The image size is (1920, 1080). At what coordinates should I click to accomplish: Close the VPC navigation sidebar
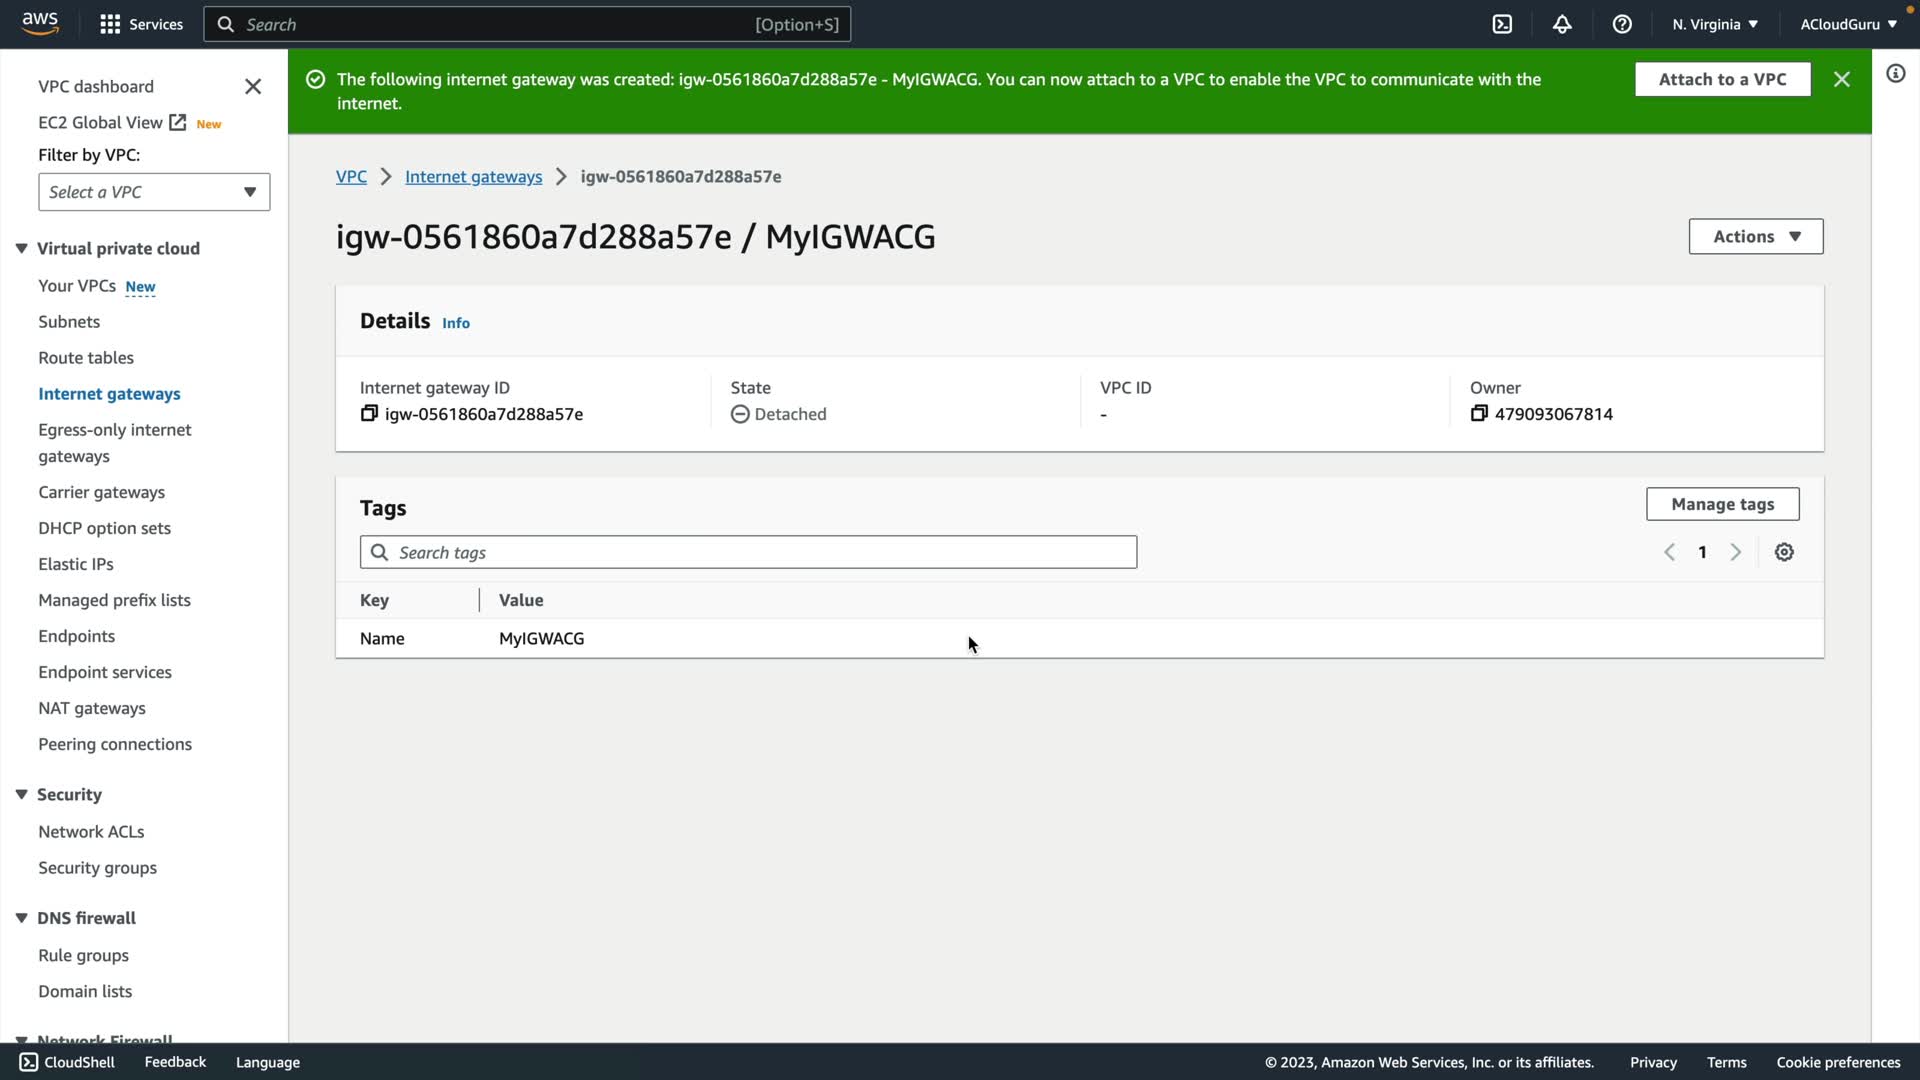253,87
